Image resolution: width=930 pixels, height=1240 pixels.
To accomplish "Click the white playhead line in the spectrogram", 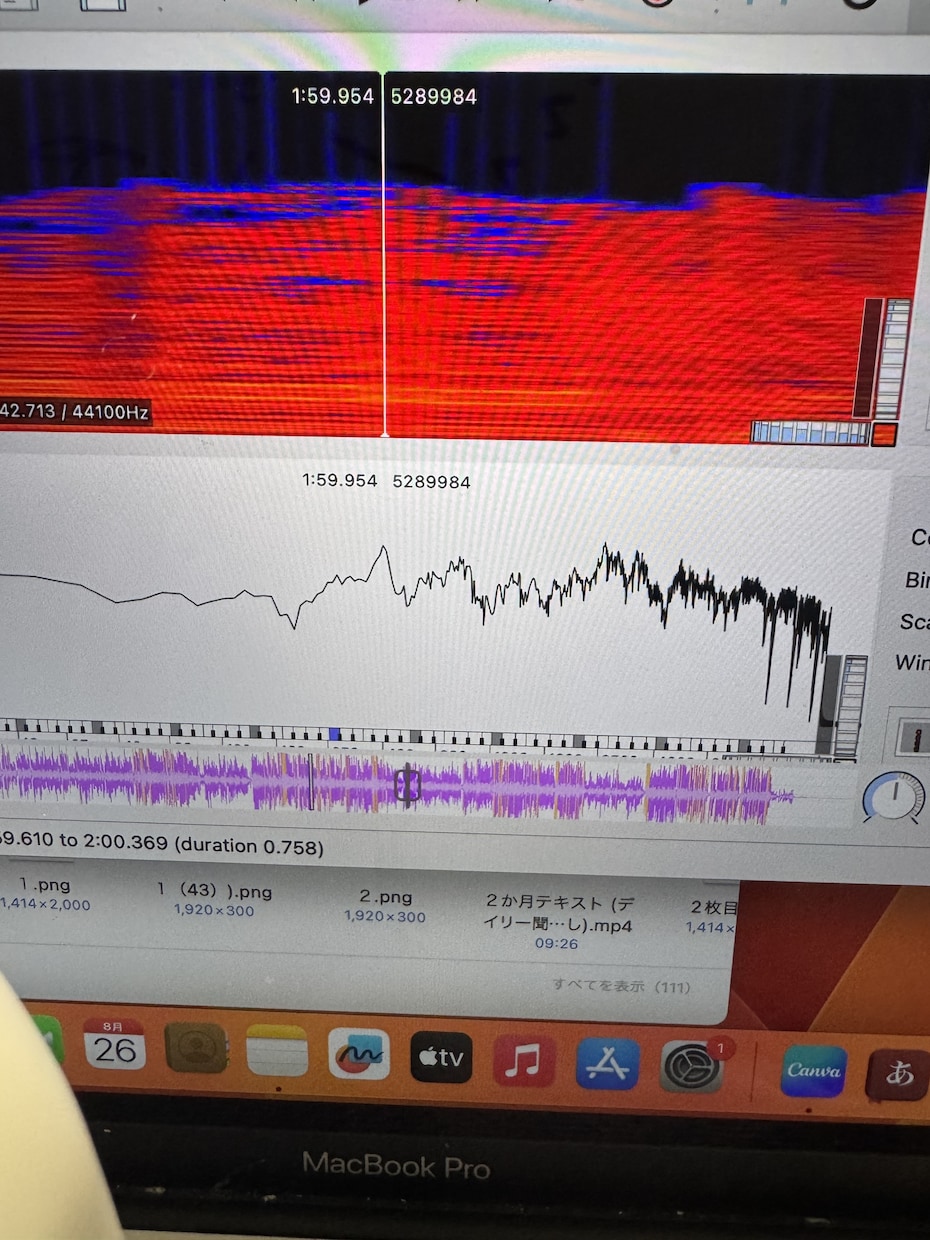I will (x=384, y=255).
